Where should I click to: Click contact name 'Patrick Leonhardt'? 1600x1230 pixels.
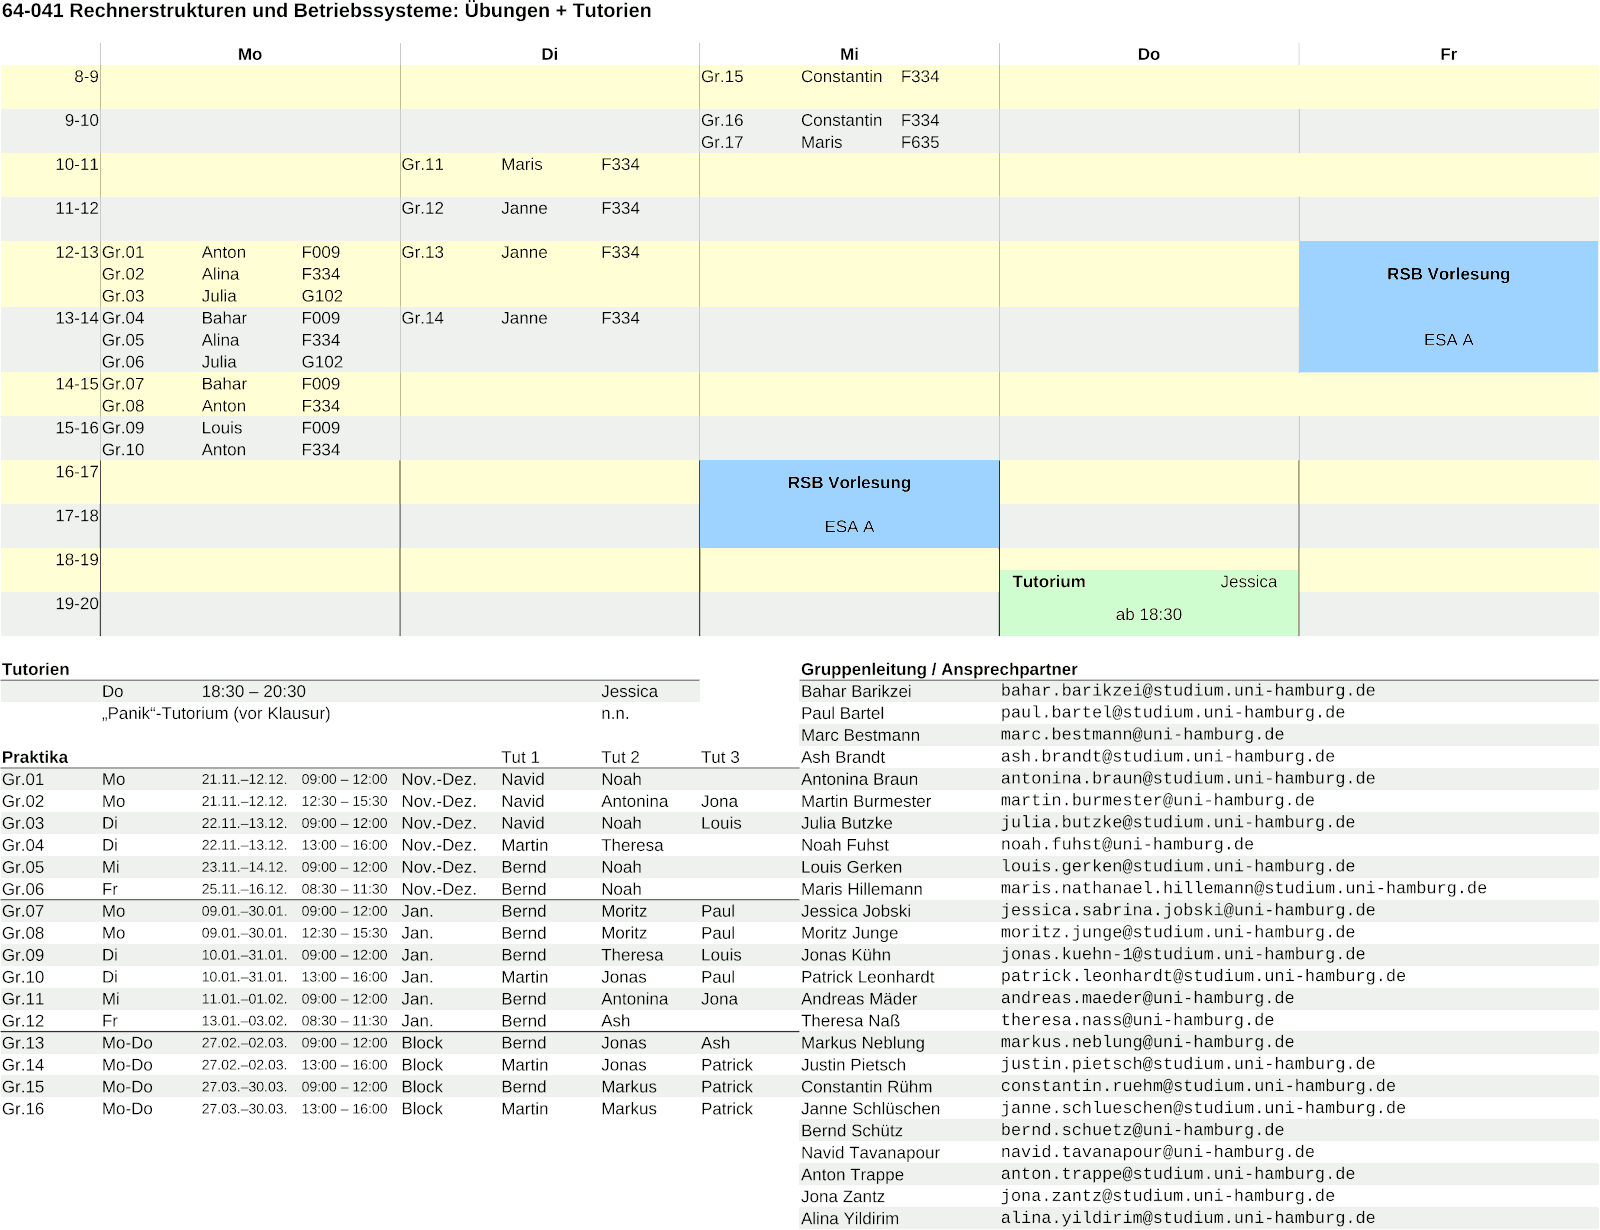coord(868,978)
